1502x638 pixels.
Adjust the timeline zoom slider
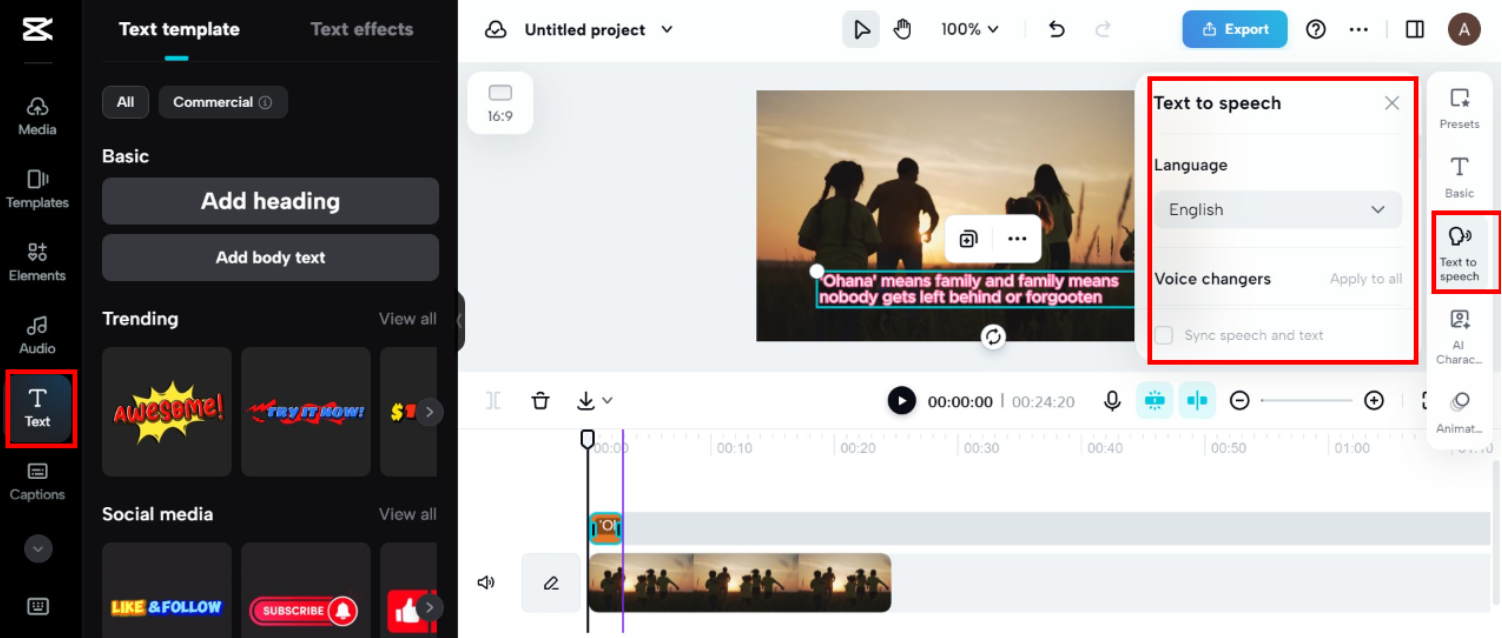[1307, 401]
